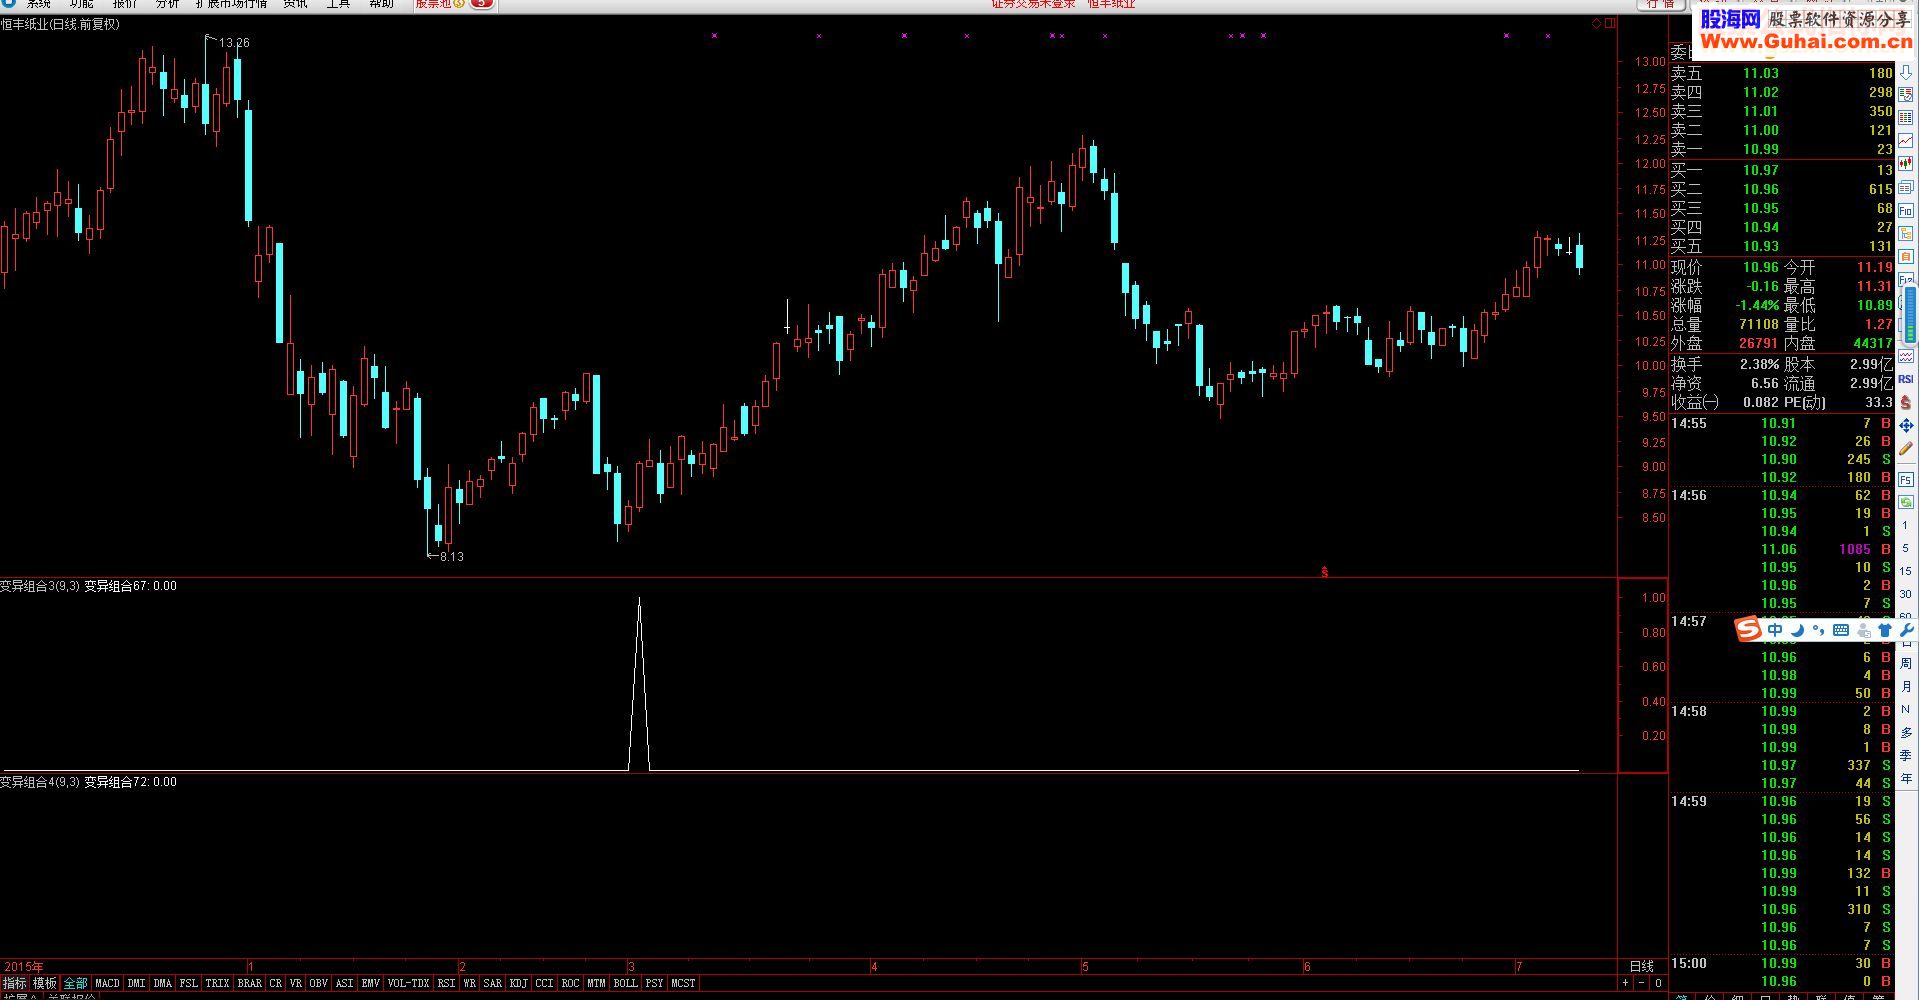Select weekly period 周
The height and width of the screenshot is (1000, 1919).
(1905, 664)
